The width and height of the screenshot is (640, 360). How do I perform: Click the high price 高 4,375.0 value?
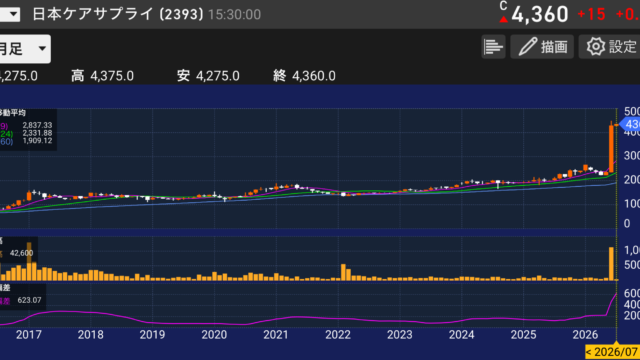[x=102, y=76]
